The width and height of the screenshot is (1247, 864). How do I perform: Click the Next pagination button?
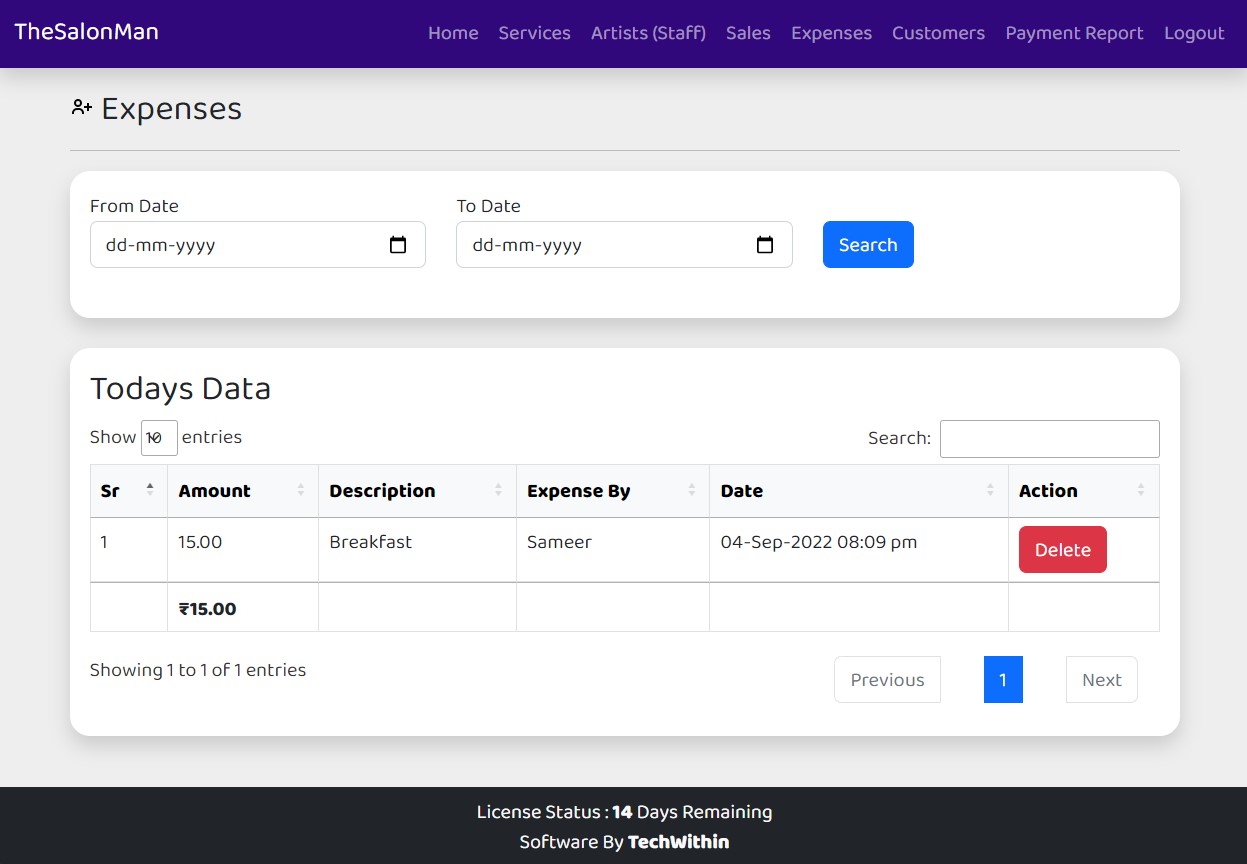tap(1102, 680)
